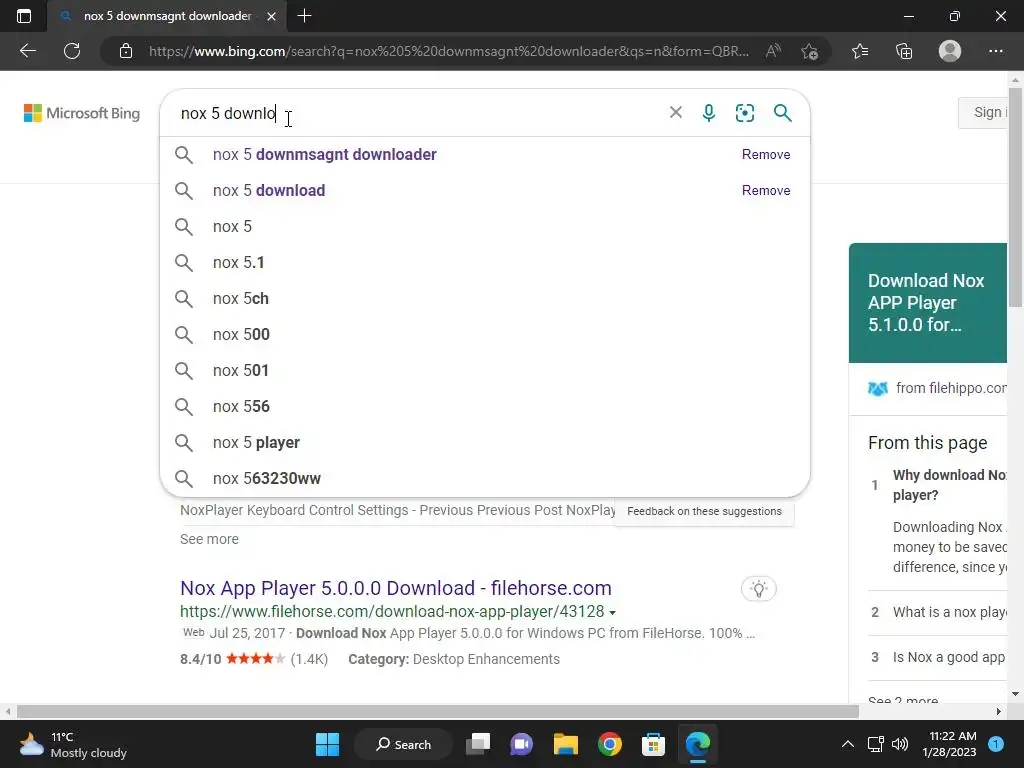The height and width of the screenshot is (768, 1024).
Task: Open Teams Chat from taskbar
Action: (x=522, y=744)
